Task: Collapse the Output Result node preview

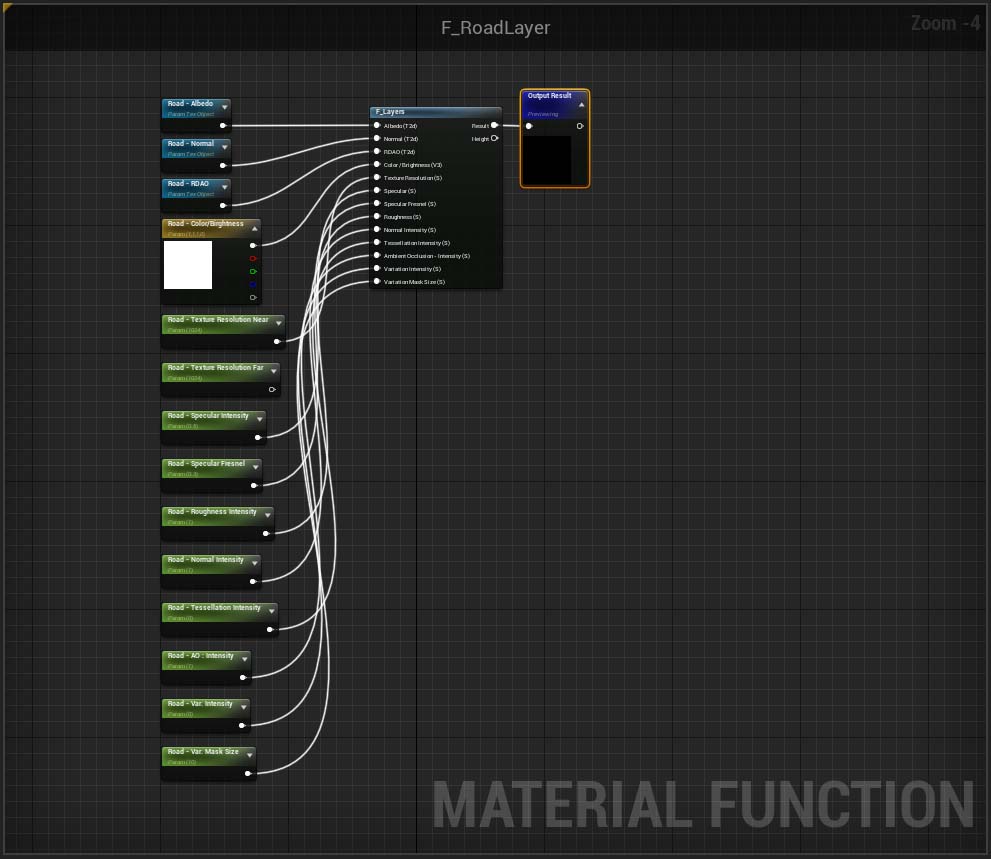Action: coord(581,104)
